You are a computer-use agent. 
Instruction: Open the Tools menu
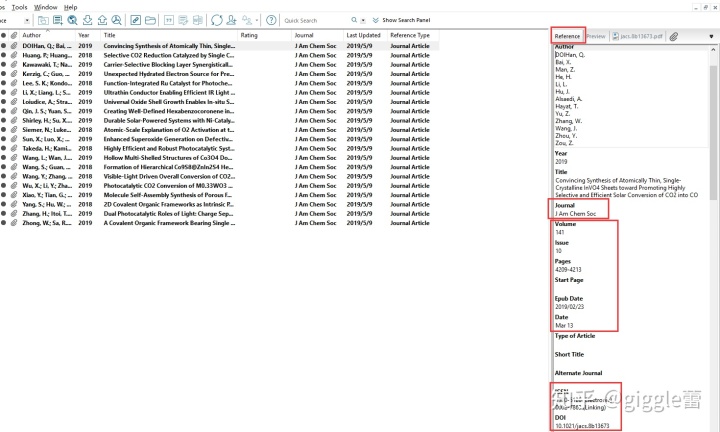[19, 7]
